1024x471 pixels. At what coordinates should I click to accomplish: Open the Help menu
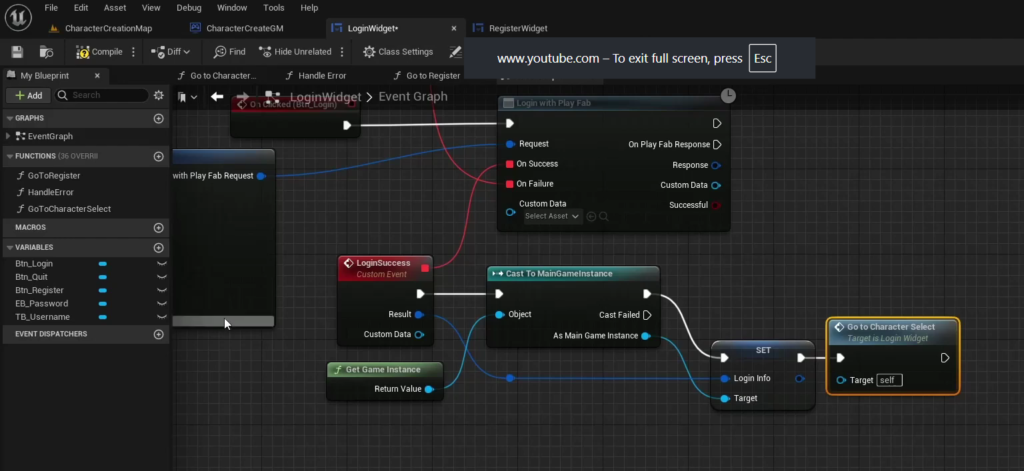(309, 8)
